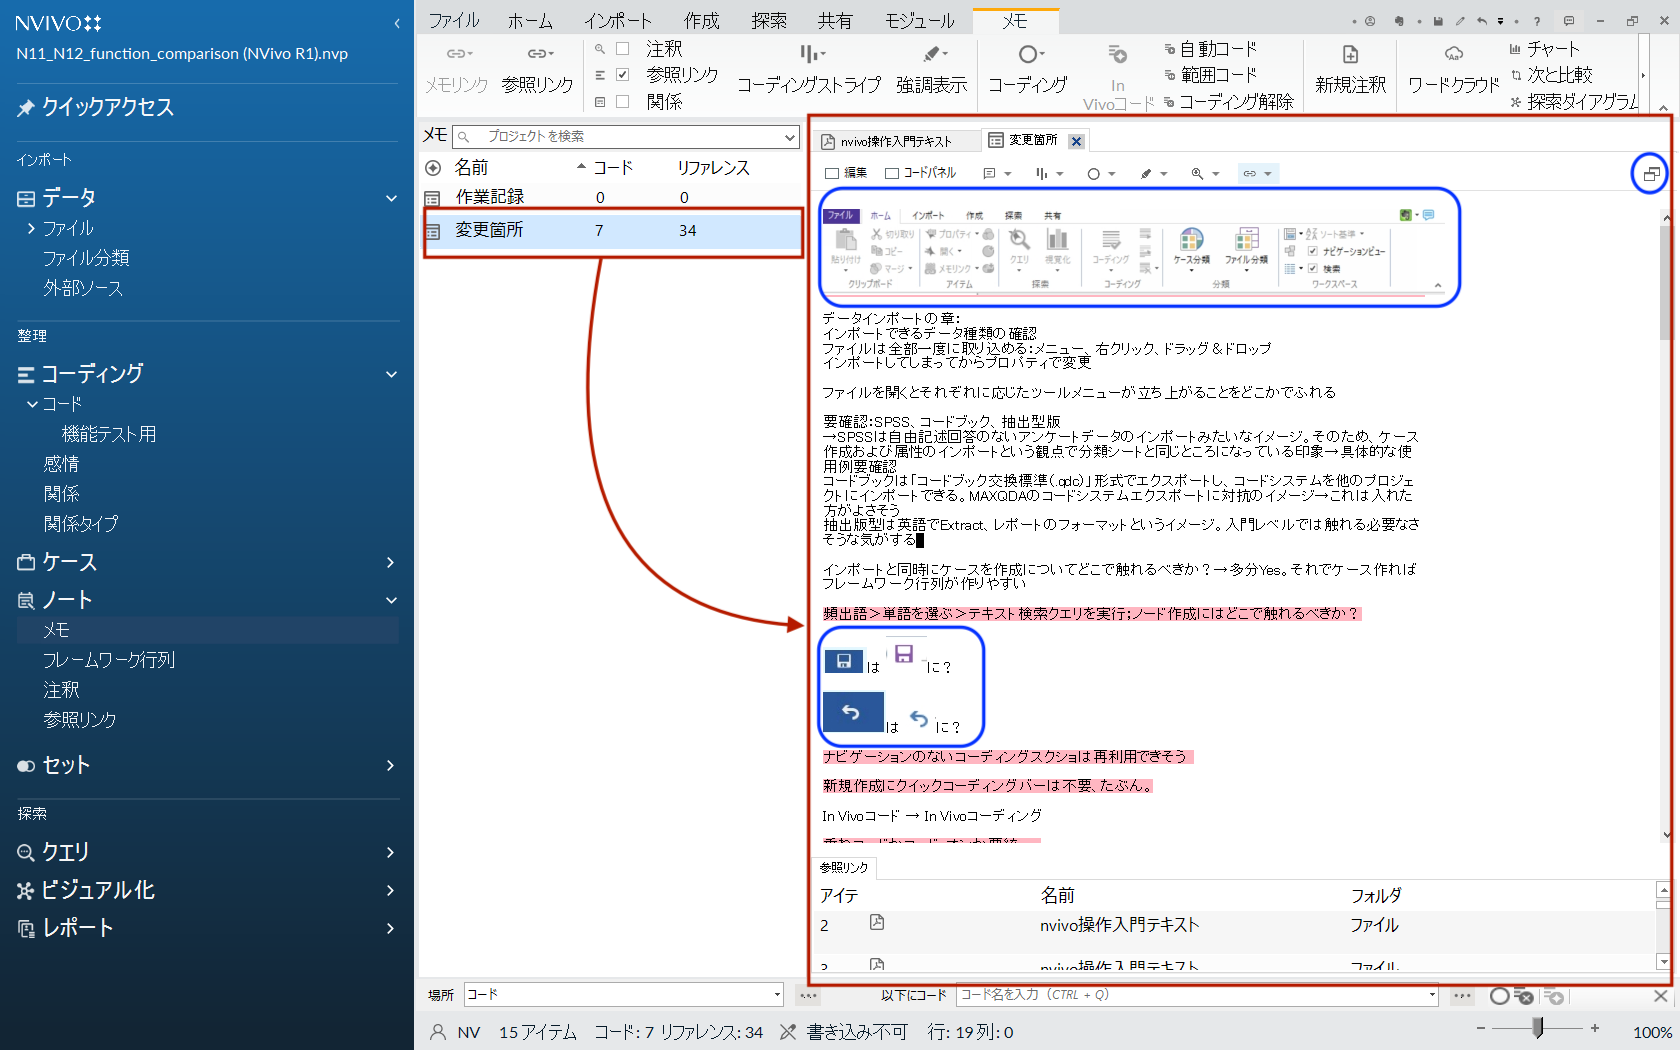1680x1050 pixels.
Task: Click the zoom slider in status bar
Action: click(1538, 1028)
